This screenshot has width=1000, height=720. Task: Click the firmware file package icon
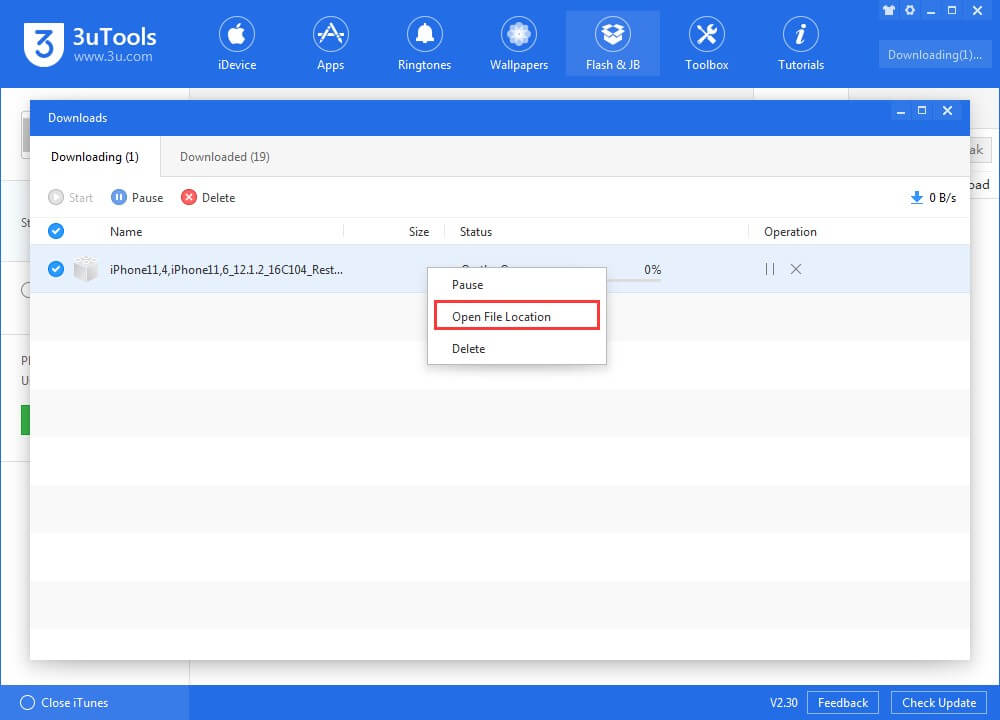point(85,269)
